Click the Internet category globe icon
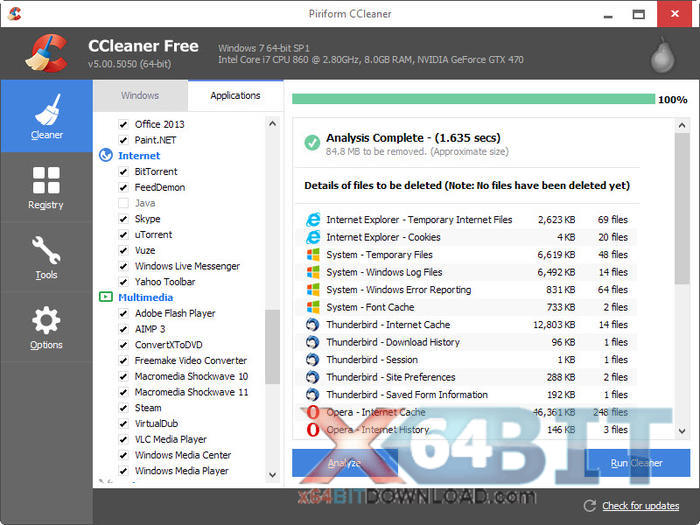 [x=106, y=155]
